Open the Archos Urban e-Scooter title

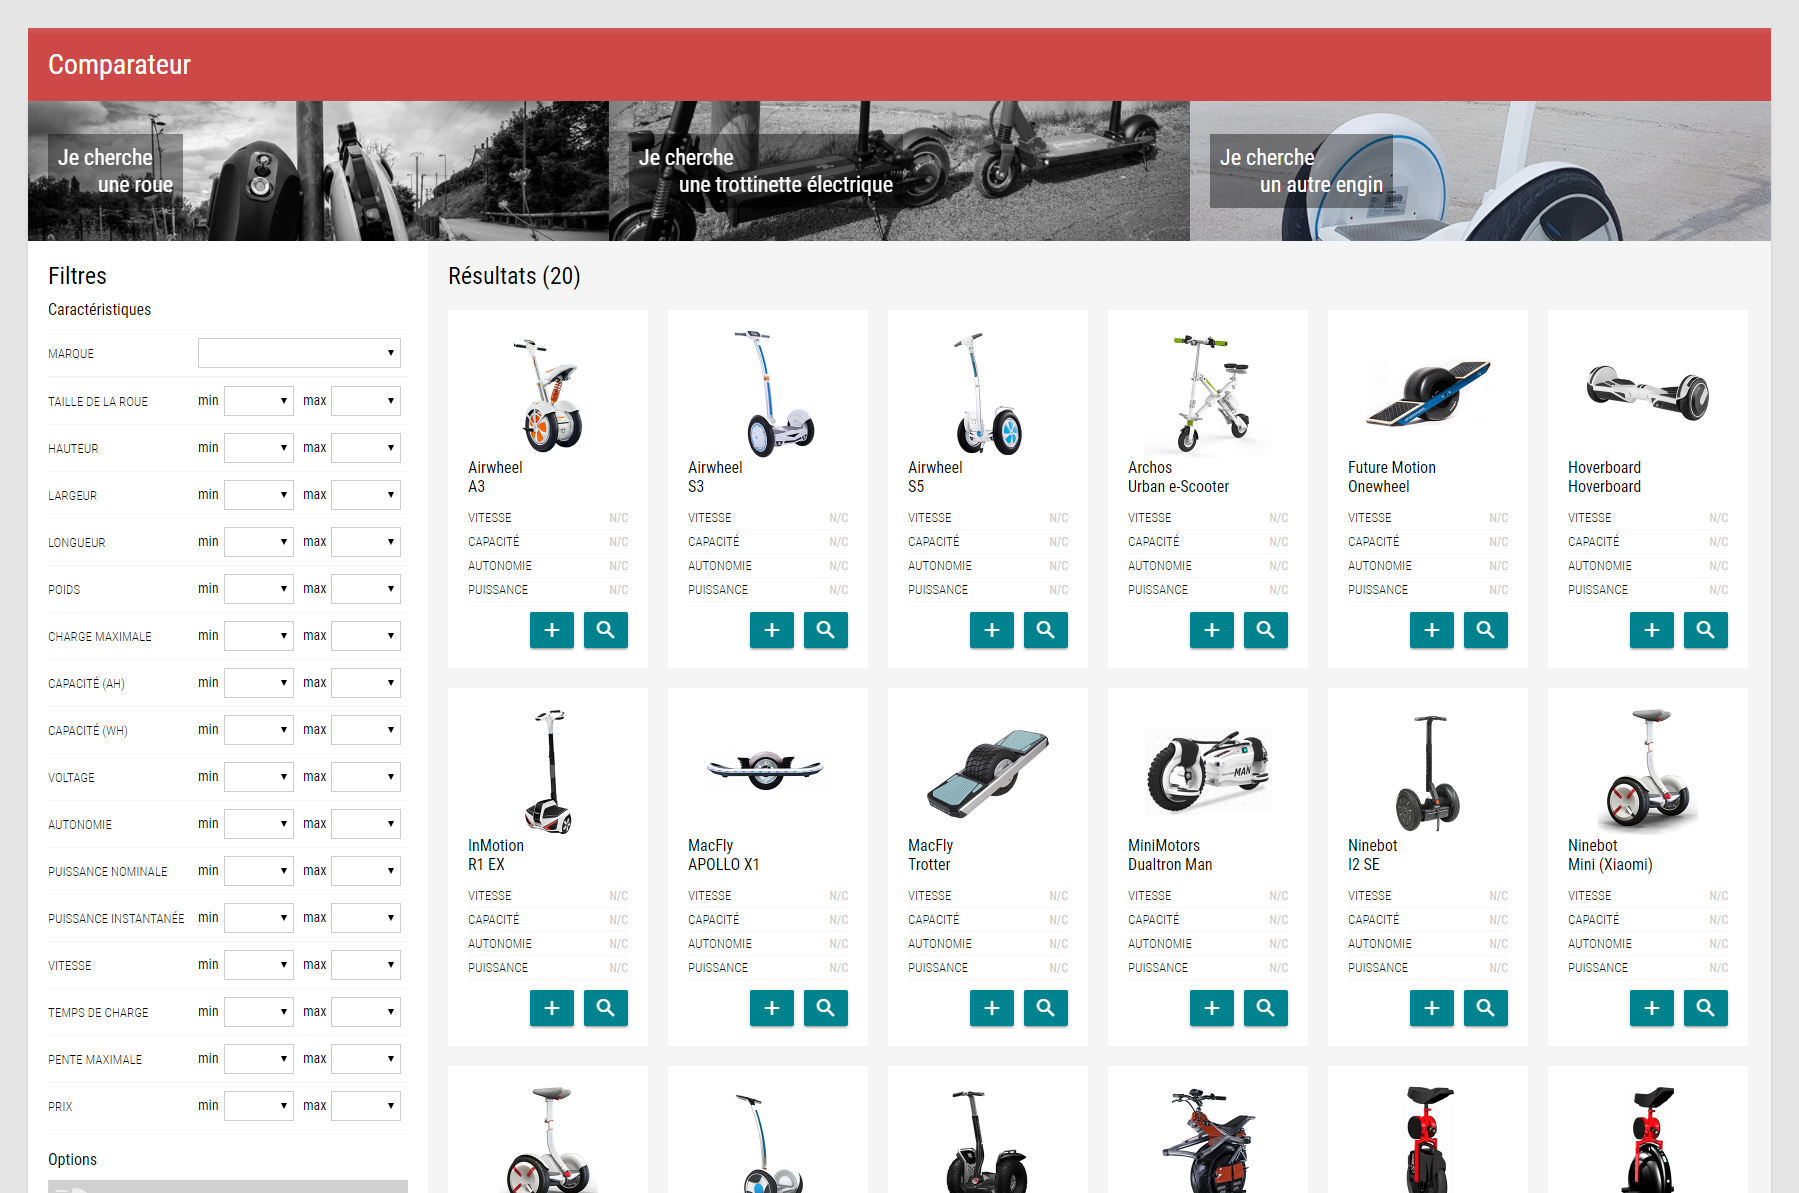(1178, 477)
